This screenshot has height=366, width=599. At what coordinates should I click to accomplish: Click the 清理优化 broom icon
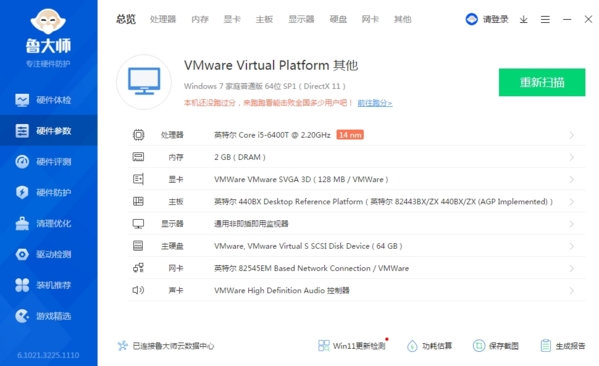(x=22, y=223)
